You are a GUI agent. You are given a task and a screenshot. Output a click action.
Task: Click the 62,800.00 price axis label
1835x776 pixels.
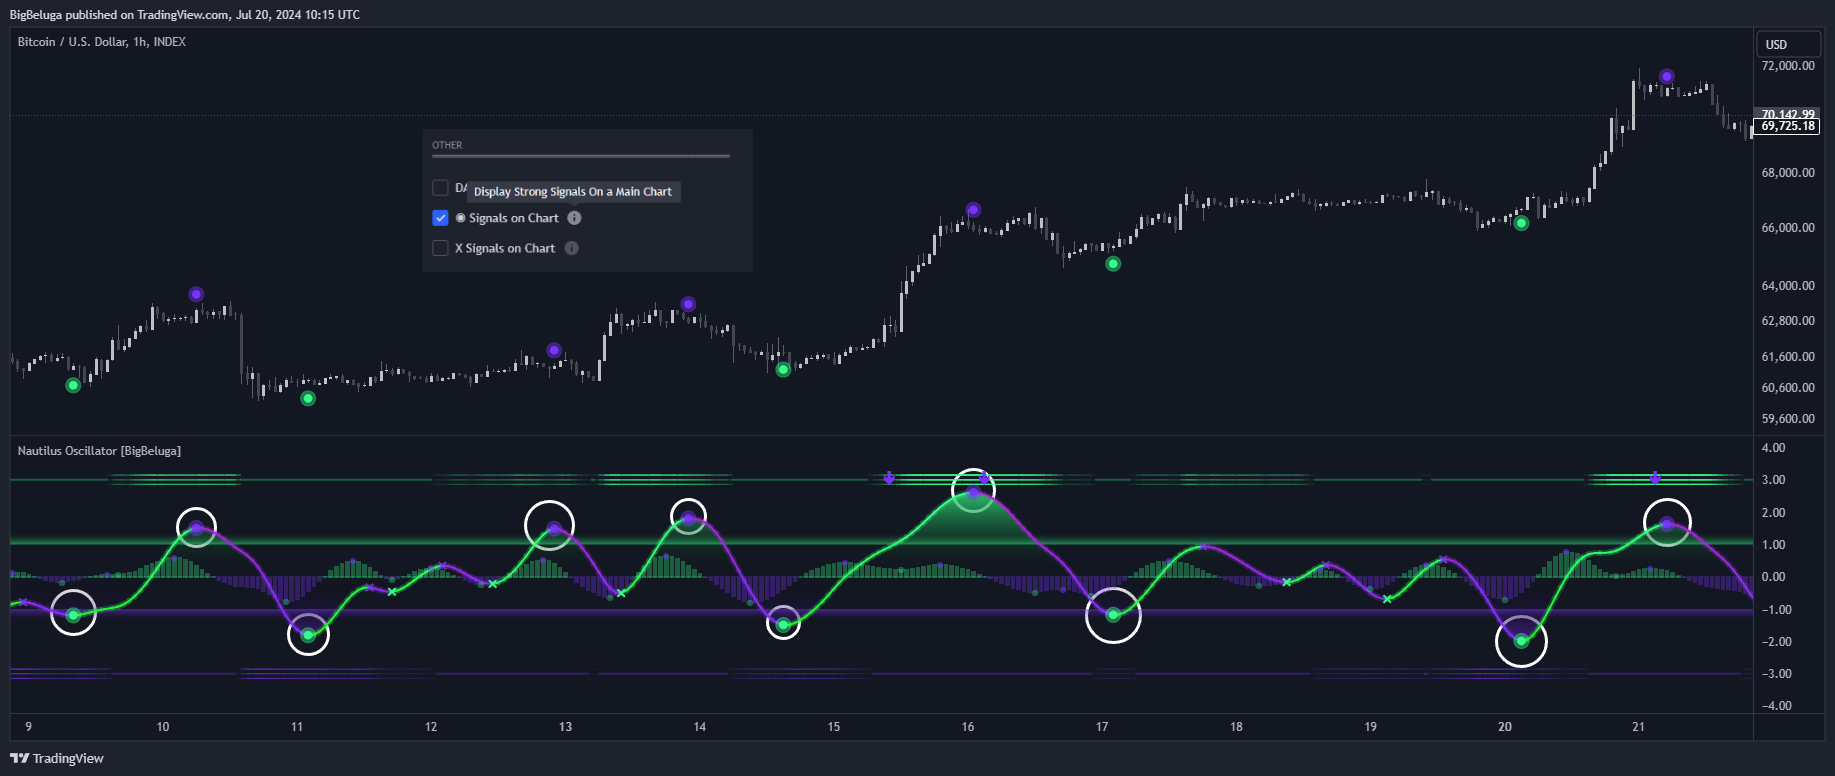pyautogui.click(x=1788, y=321)
